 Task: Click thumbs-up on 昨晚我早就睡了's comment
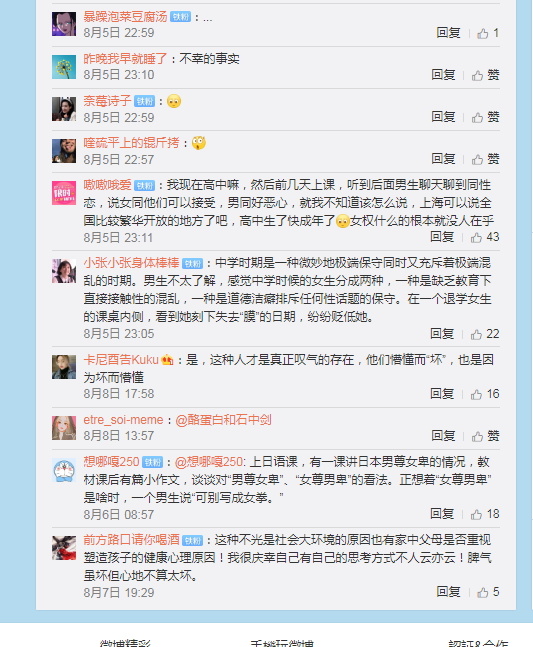click(x=486, y=75)
